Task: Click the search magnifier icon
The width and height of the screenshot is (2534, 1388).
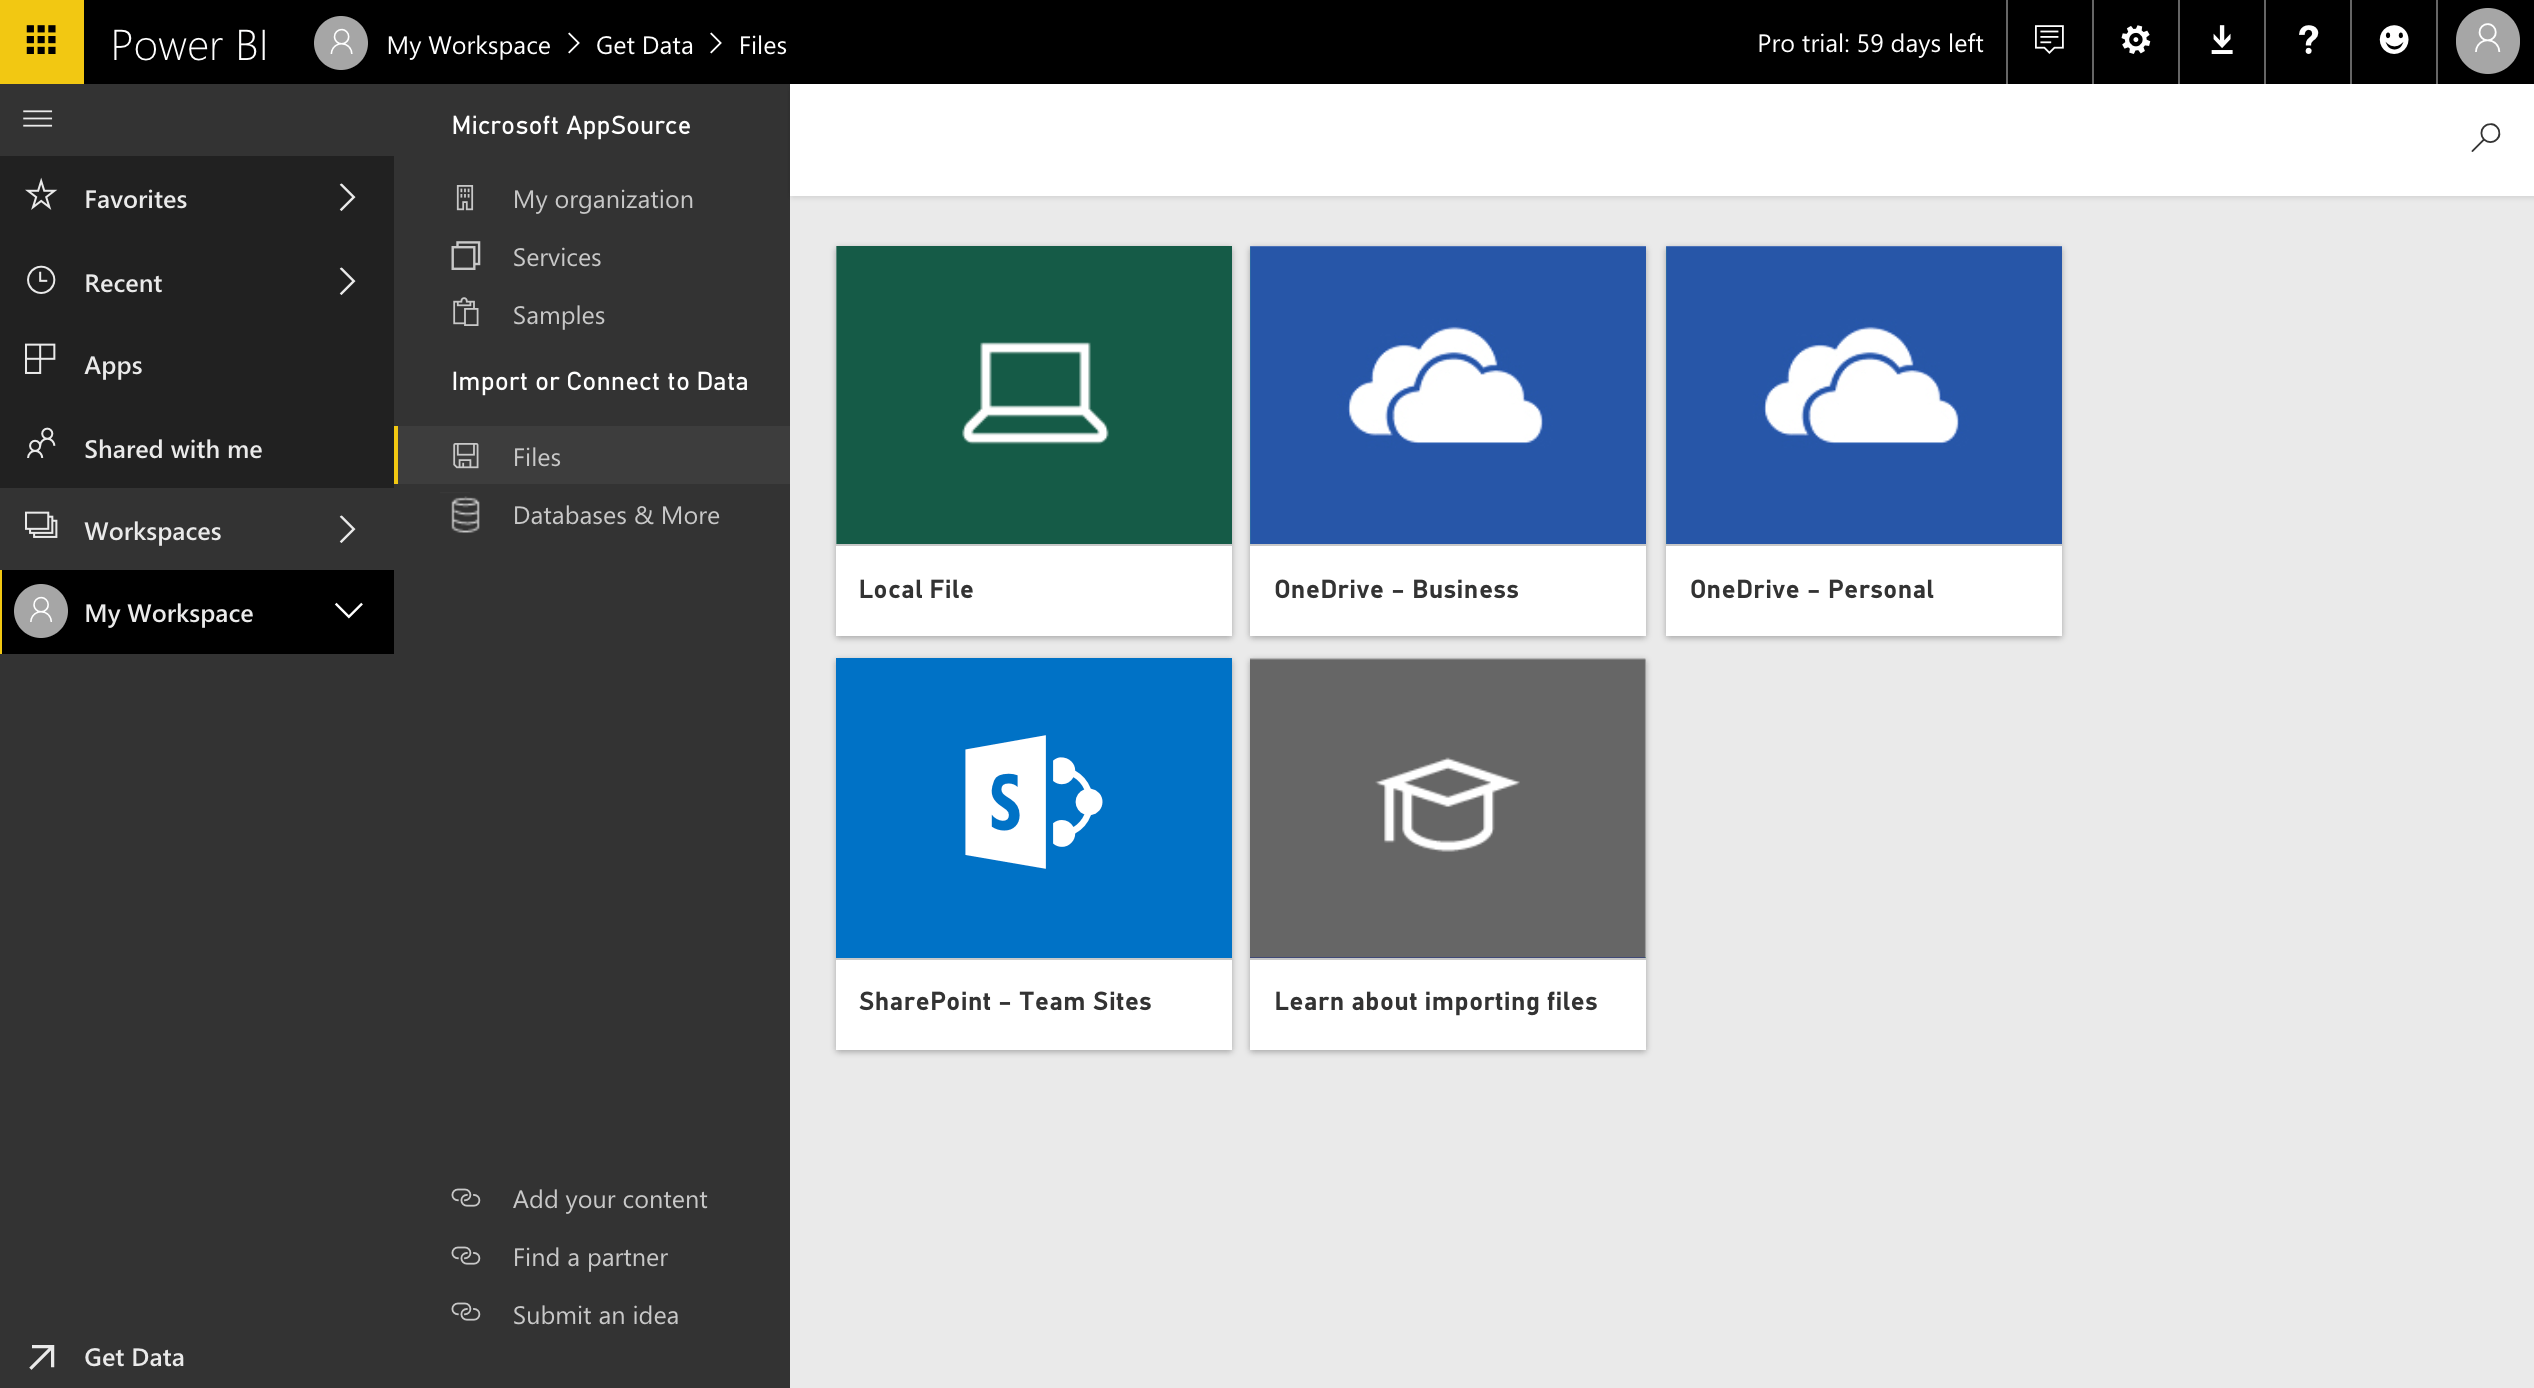Action: 2485,137
